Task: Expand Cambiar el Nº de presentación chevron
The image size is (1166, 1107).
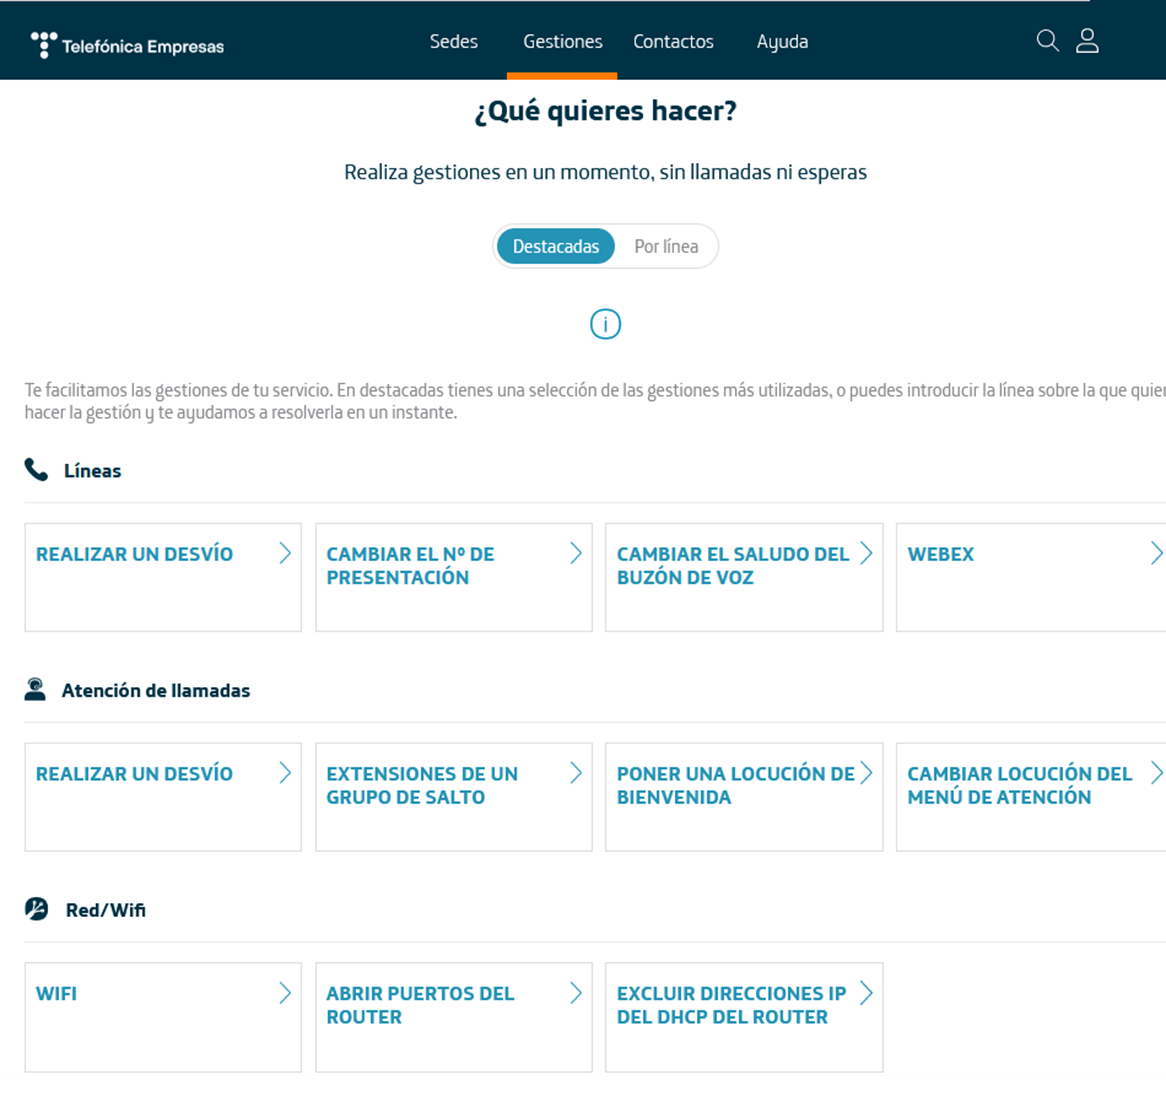Action: tap(576, 553)
